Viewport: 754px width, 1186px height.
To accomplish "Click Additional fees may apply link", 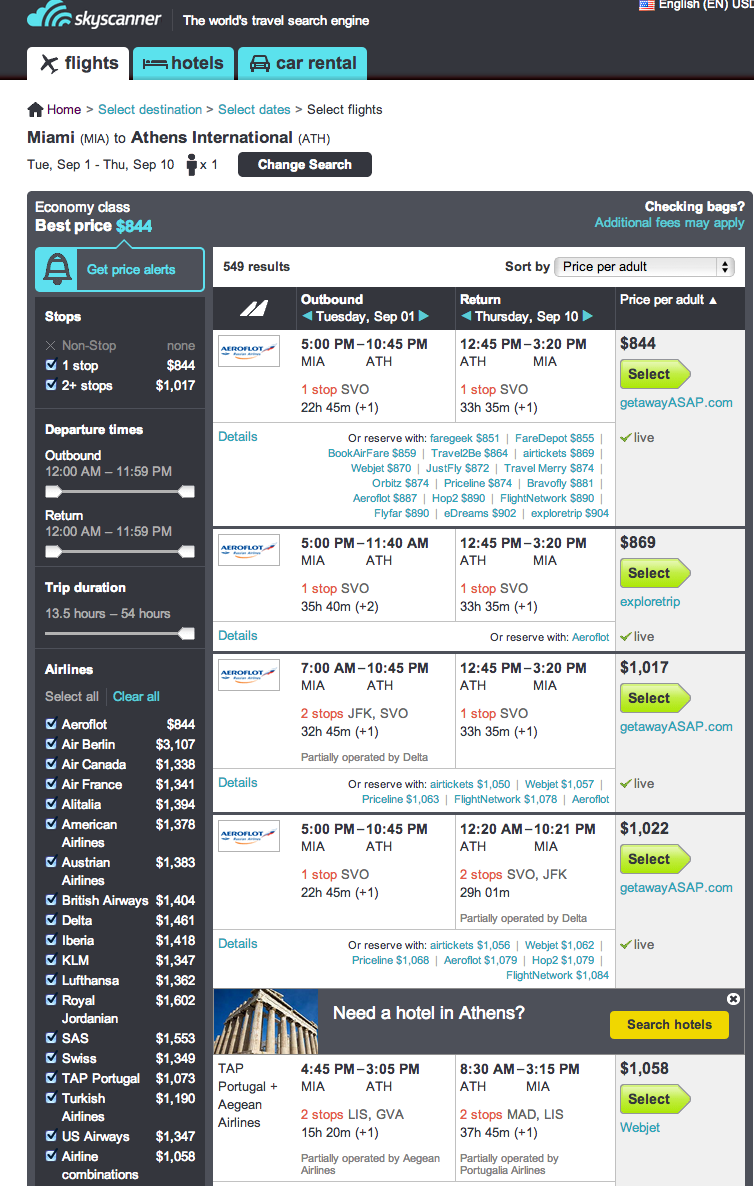I will tap(669, 222).
